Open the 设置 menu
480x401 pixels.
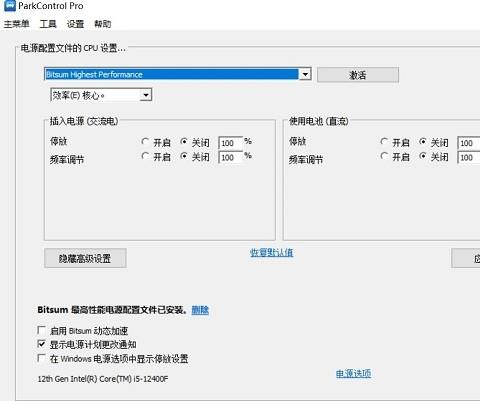coord(75,24)
